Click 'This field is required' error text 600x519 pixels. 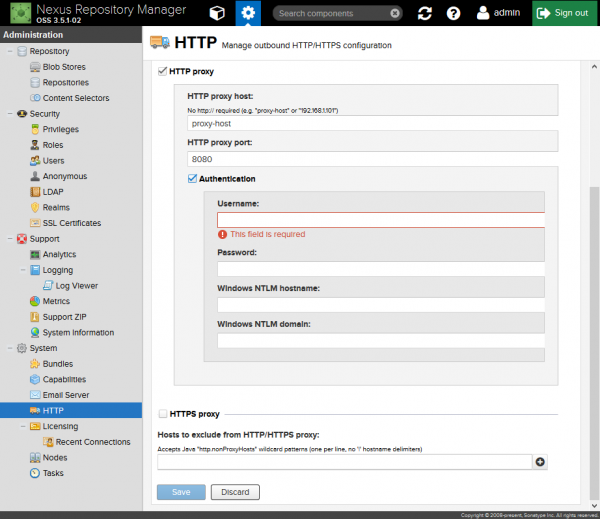click(x=267, y=234)
